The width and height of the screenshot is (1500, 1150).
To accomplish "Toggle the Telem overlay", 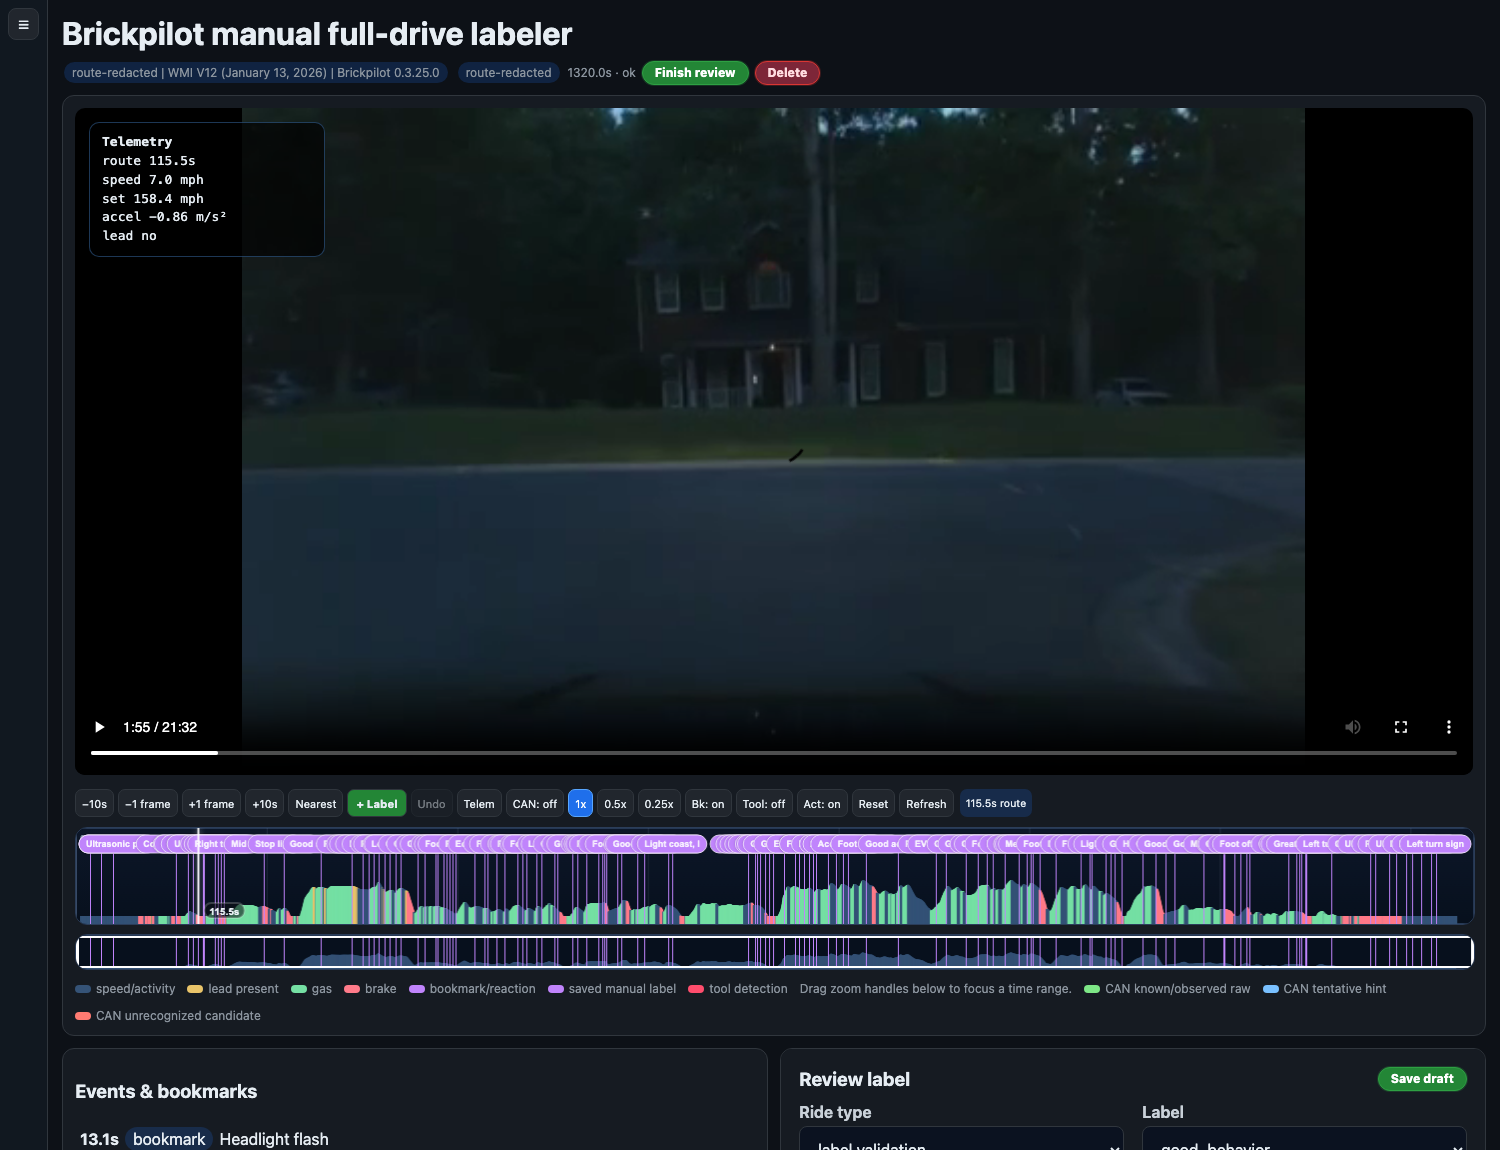I will tap(479, 804).
